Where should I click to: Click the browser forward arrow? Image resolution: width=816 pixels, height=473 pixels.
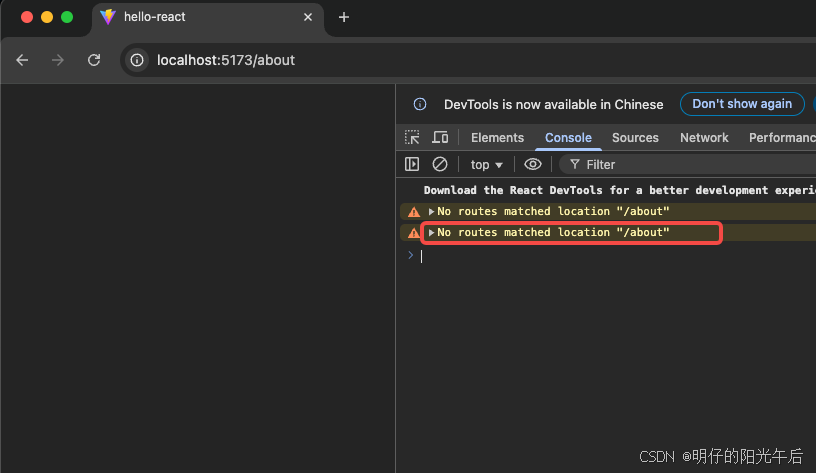[58, 60]
